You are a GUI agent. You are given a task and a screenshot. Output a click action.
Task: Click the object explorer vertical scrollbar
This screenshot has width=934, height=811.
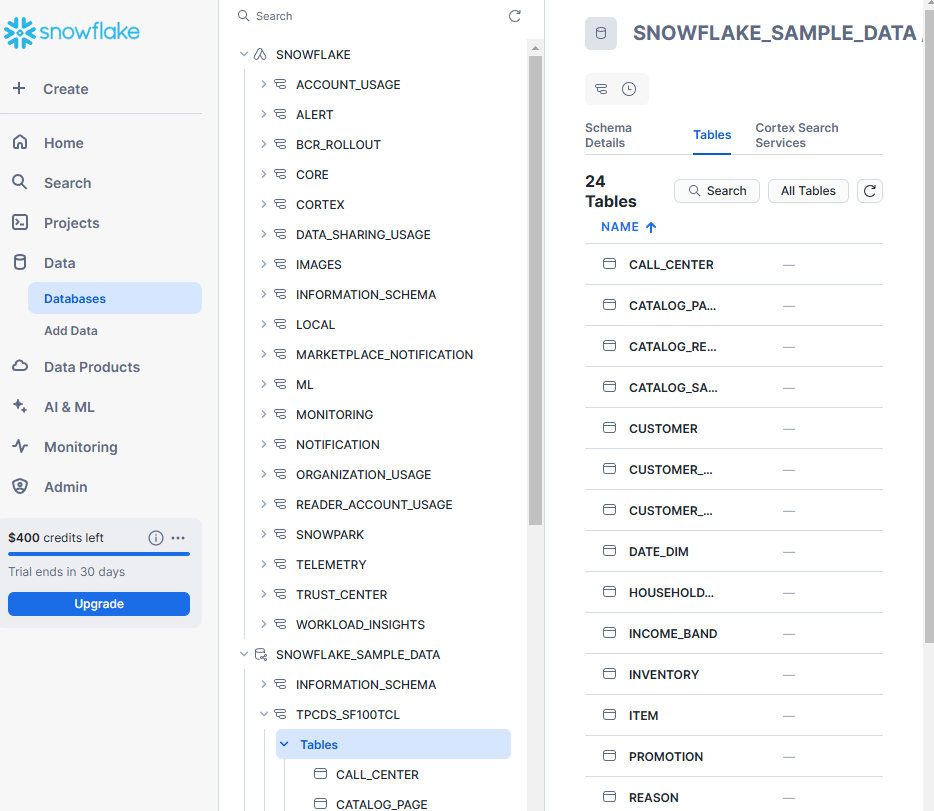point(536,290)
